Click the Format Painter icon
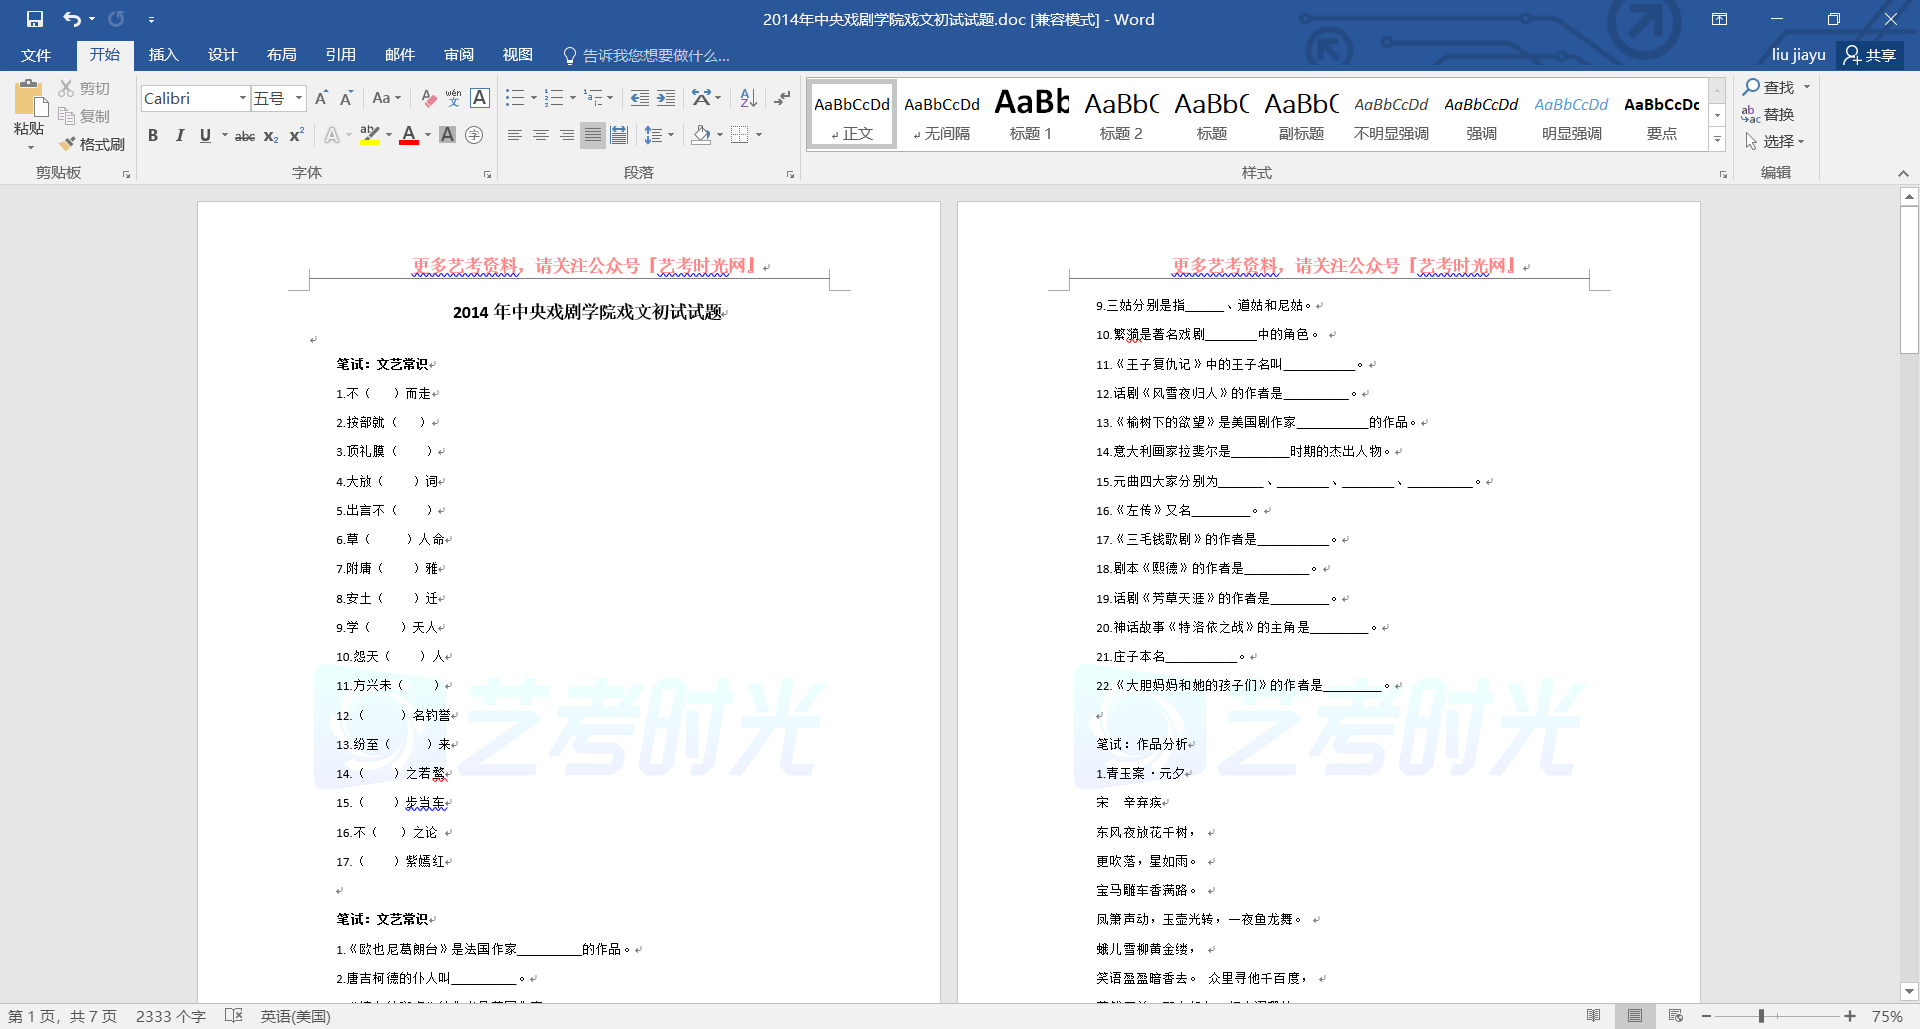The image size is (1920, 1029). (x=91, y=144)
